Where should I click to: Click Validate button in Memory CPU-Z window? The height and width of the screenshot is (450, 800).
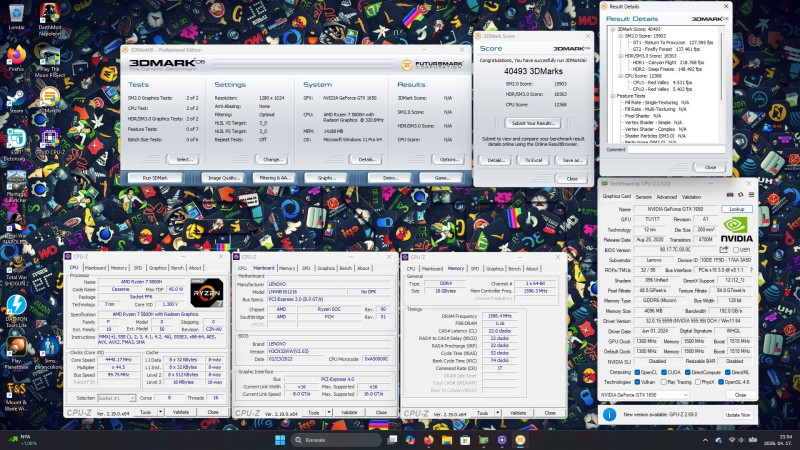pyautogui.click(x=517, y=413)
